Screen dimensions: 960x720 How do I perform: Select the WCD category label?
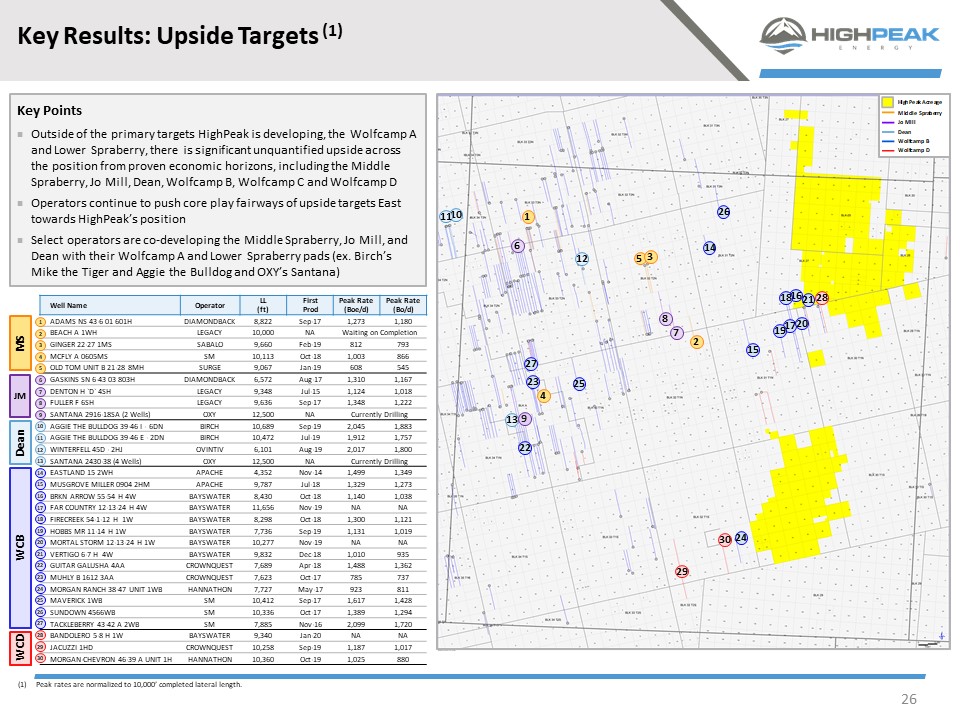click(20, 648)
